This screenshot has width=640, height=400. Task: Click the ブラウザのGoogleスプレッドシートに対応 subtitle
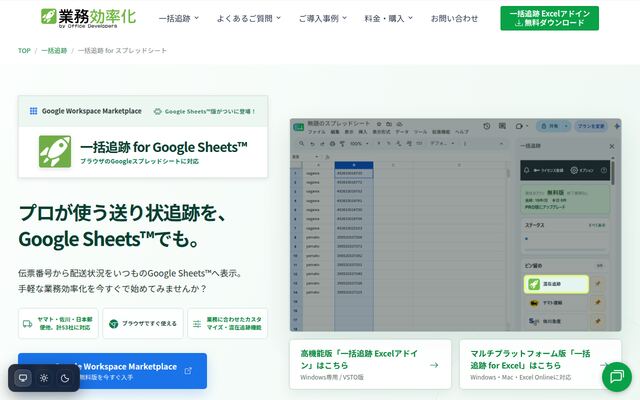point(140,161)
